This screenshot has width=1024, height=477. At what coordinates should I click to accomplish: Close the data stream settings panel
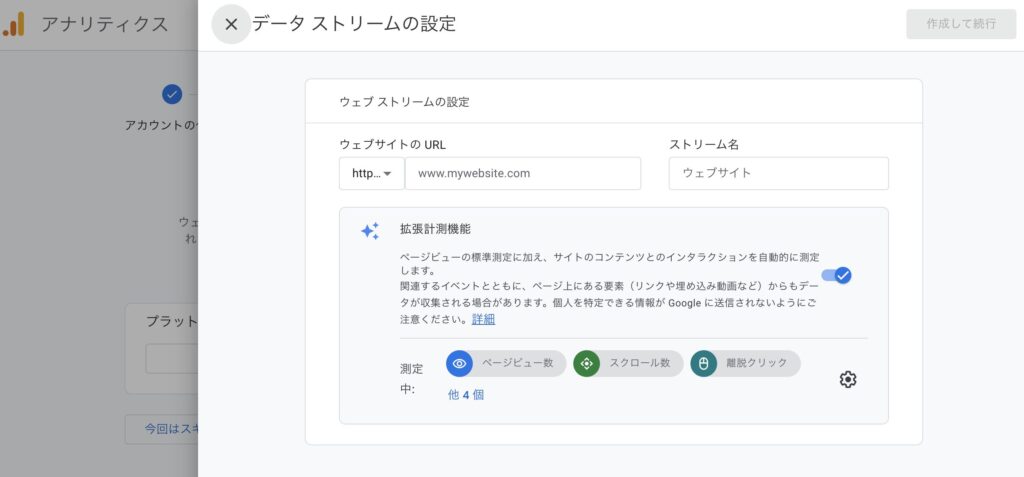click(231, 24)
